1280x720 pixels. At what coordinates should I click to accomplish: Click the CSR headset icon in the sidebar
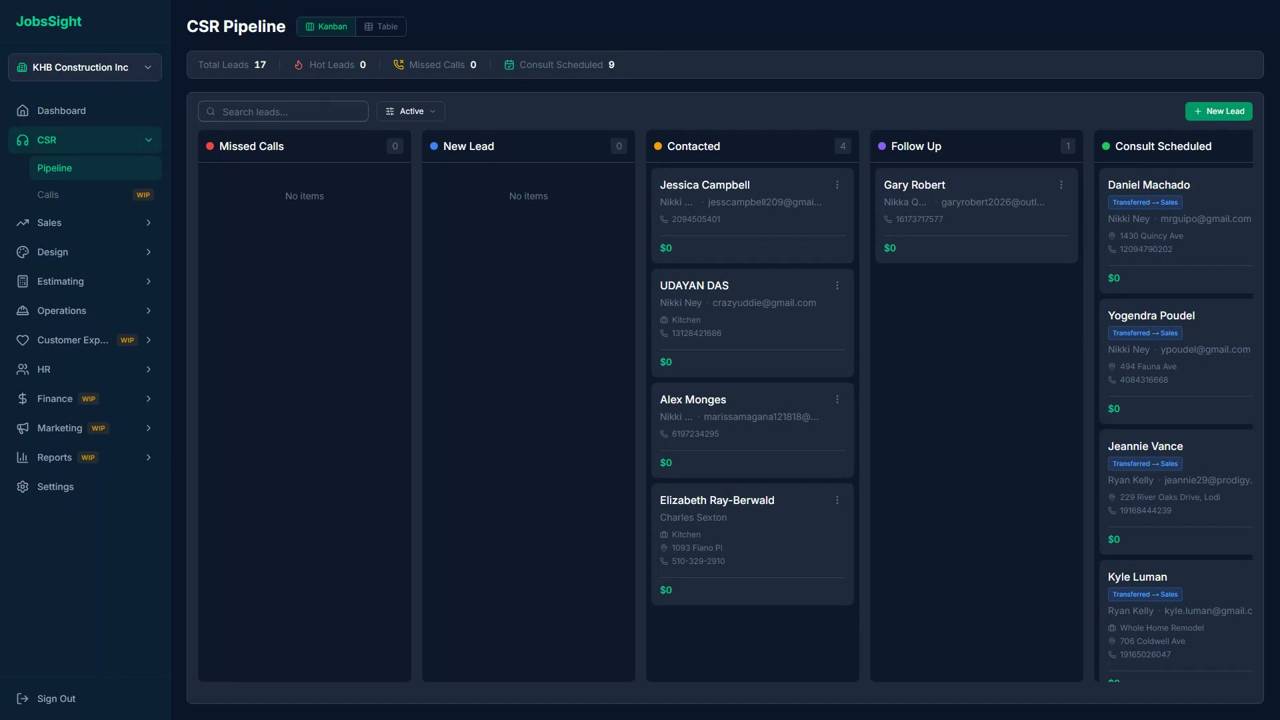[22, 140]
